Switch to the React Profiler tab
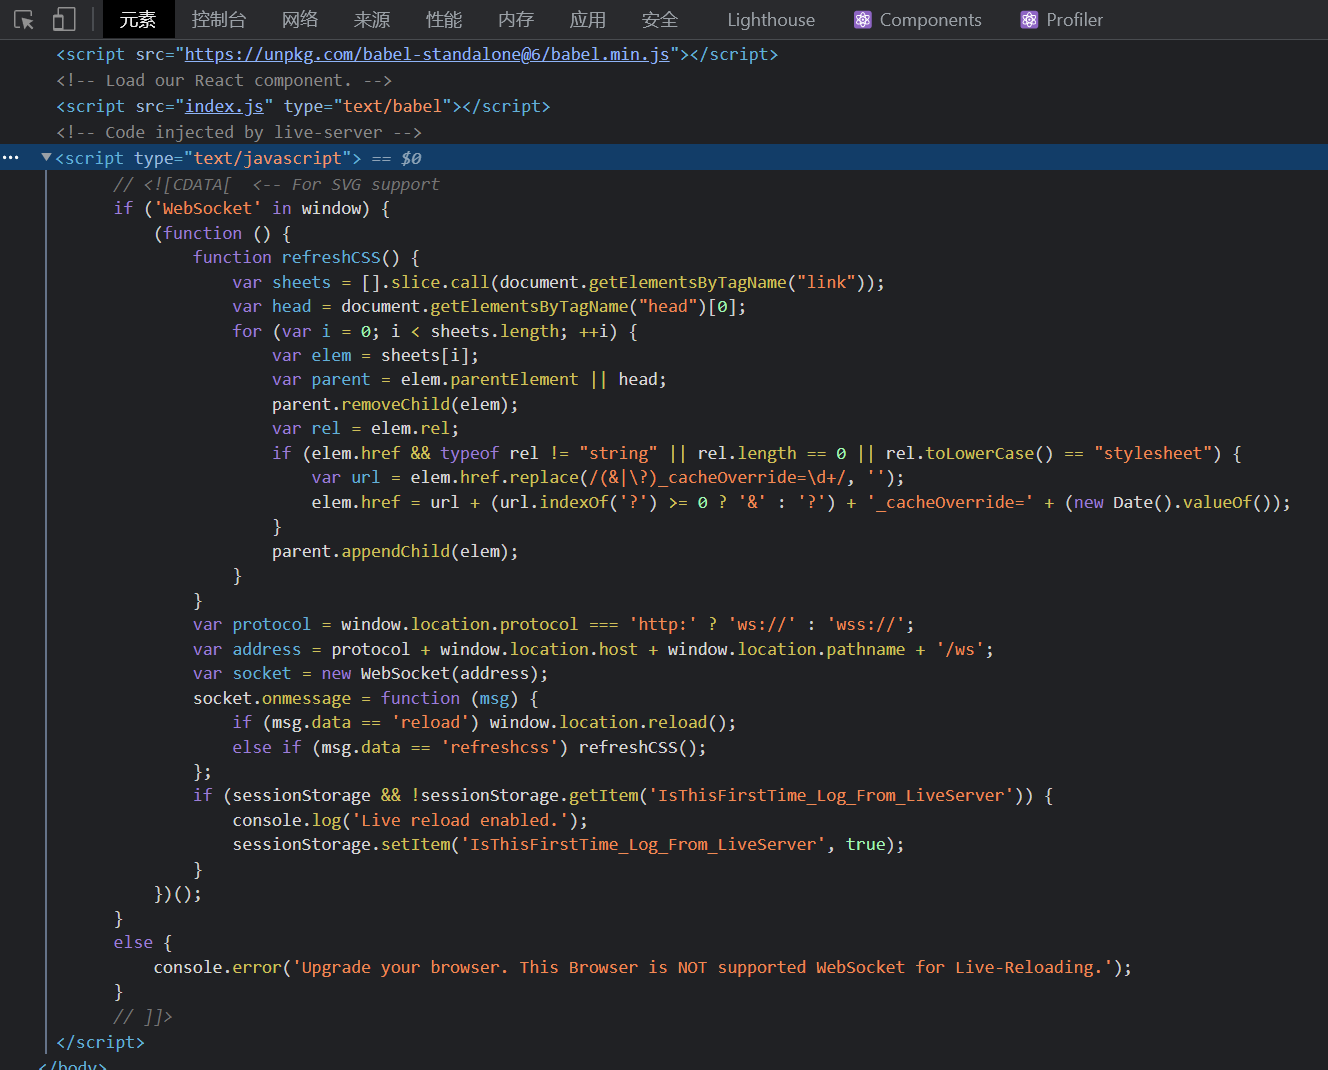This screenshot has width=1328, height=1070. 1062,20
